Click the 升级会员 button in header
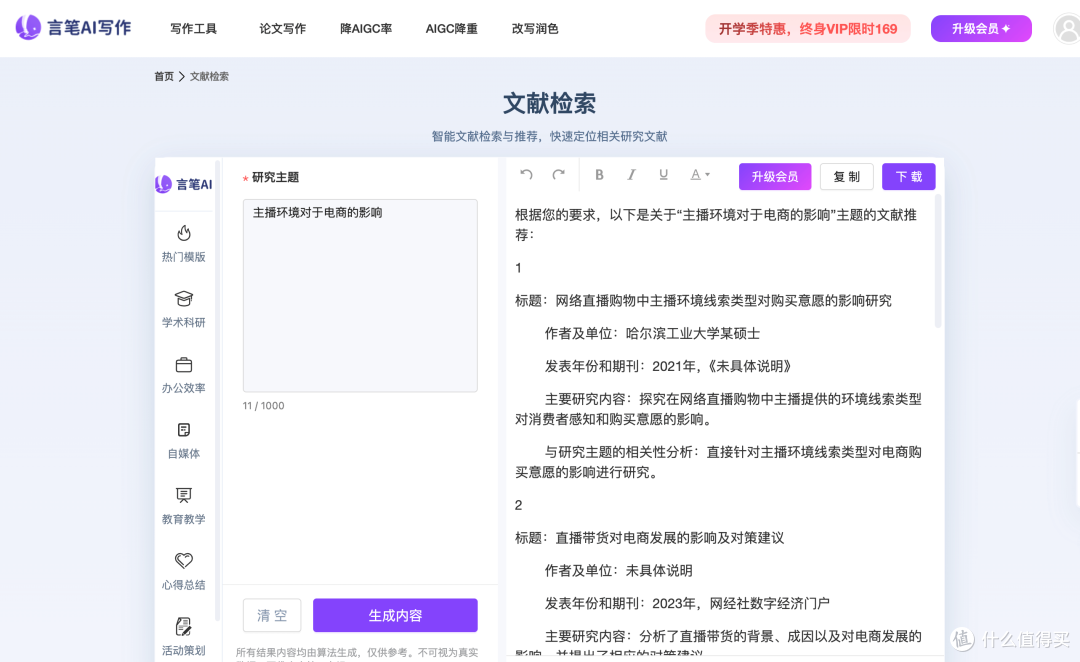This screenshot has height=662, width=1080. (981, 29)
